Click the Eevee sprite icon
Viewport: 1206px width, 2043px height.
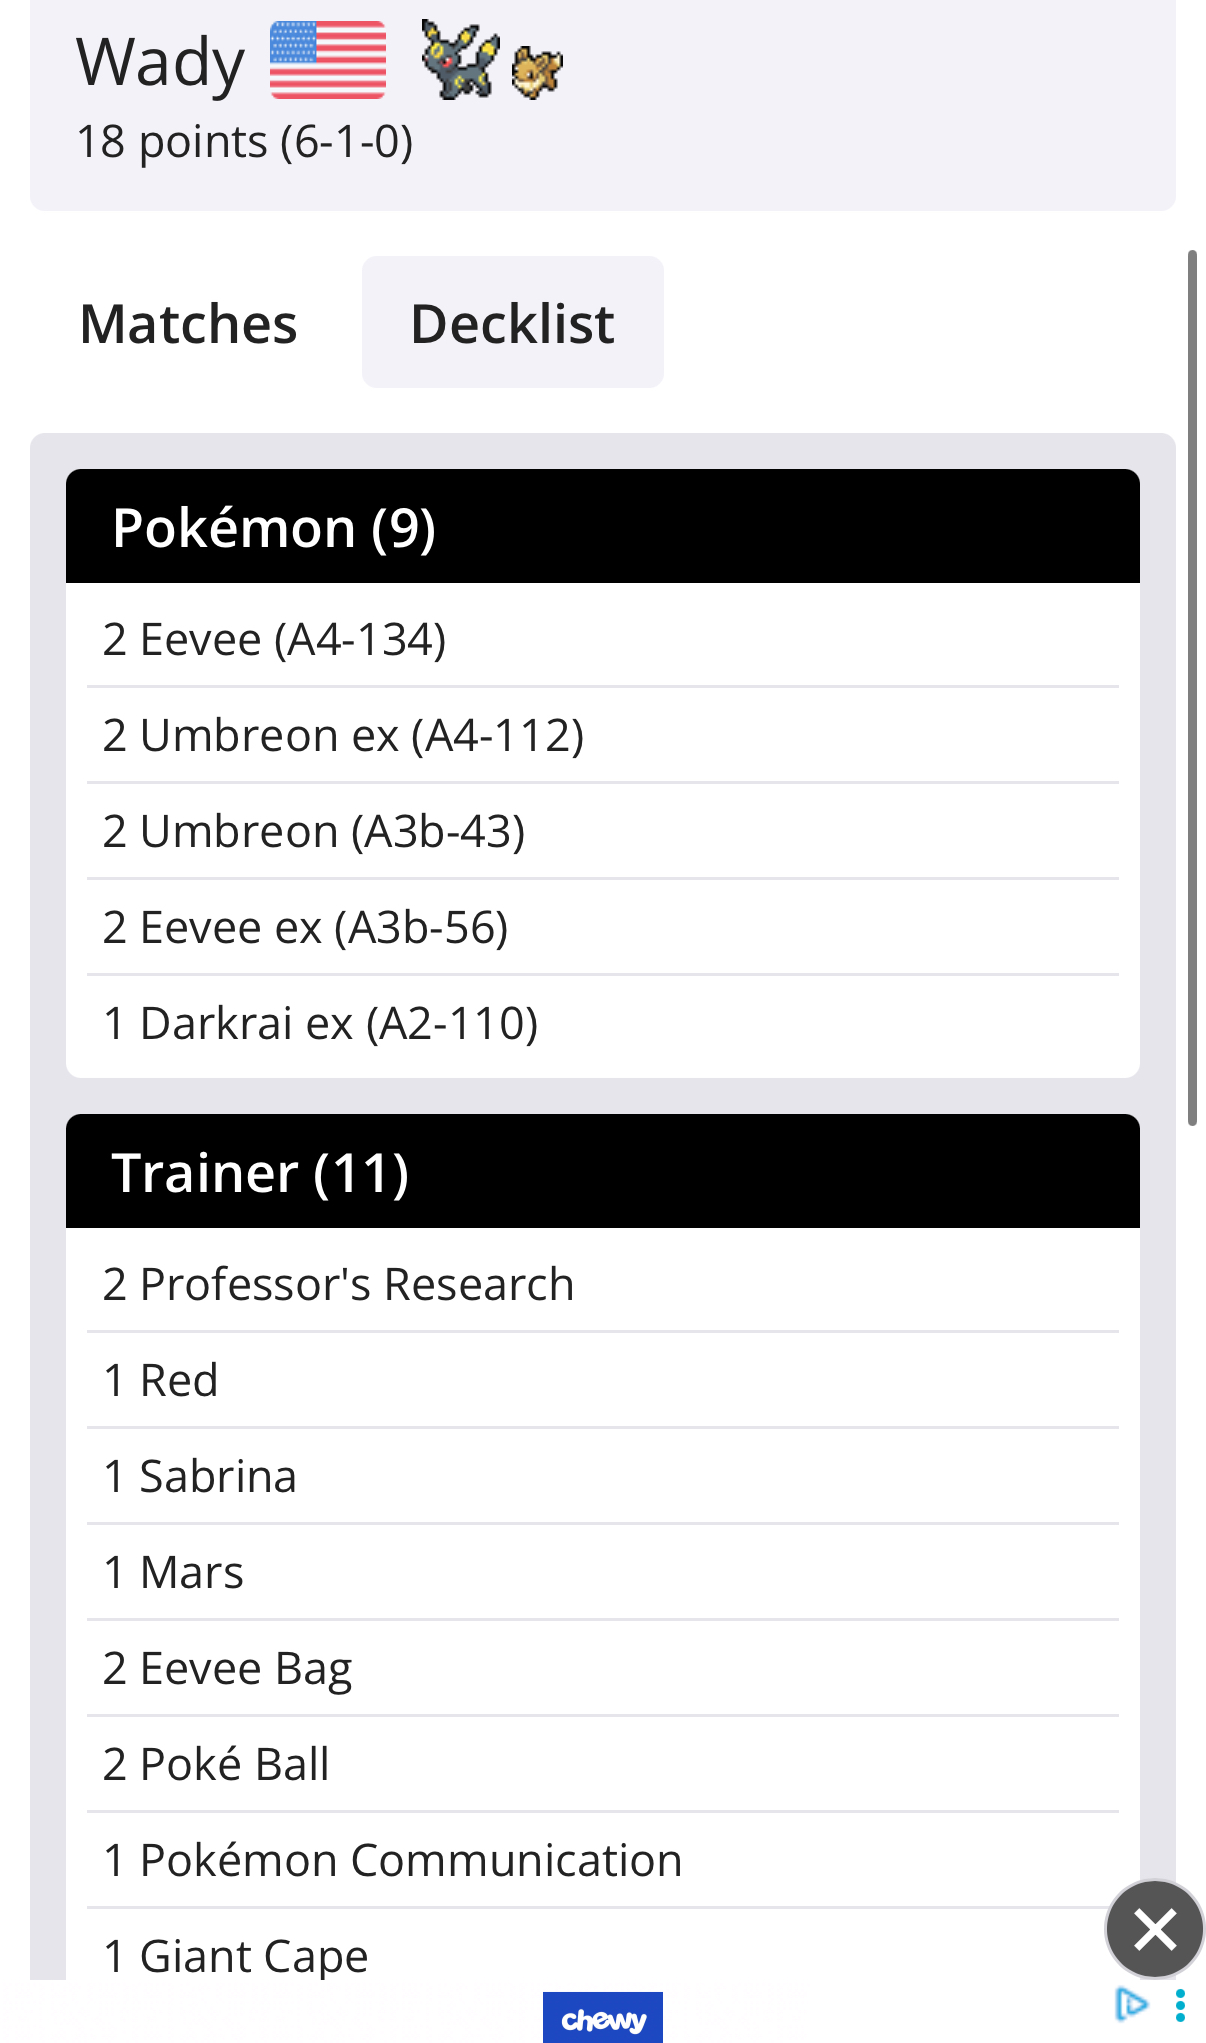point(537,72)
